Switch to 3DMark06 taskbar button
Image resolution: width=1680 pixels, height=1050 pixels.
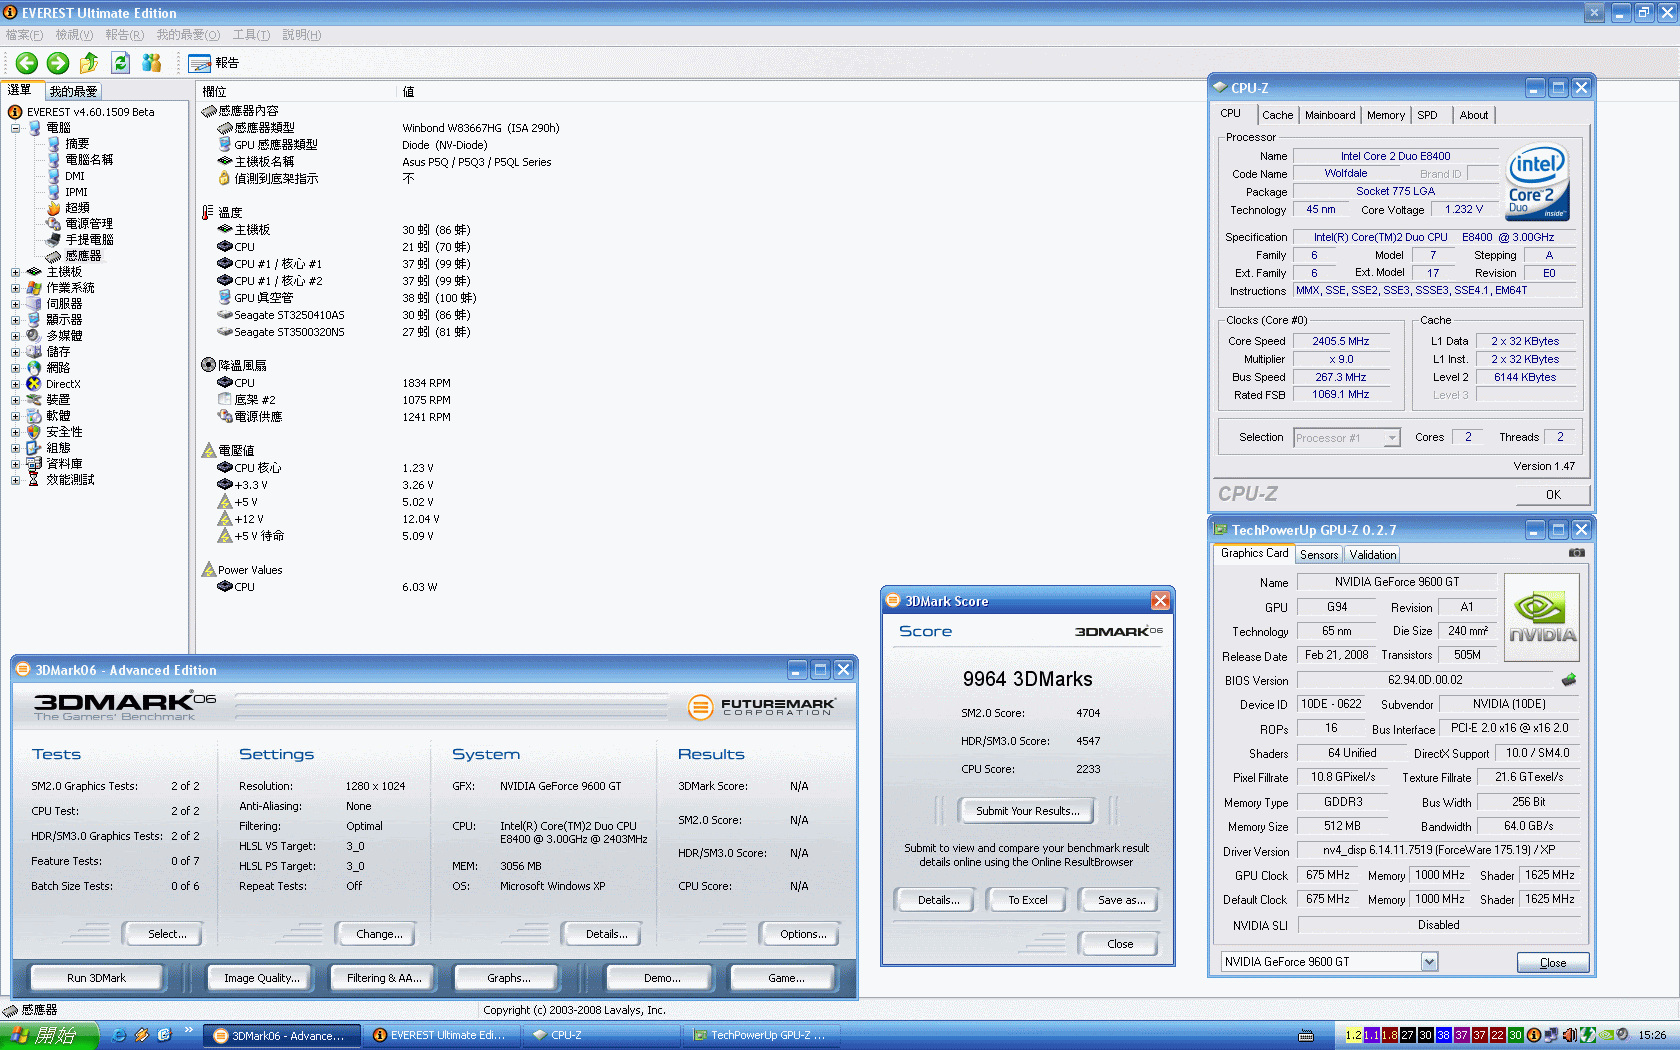[281, 1035]
